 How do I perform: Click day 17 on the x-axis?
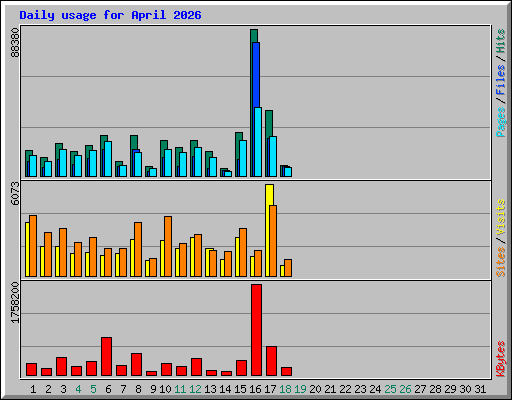coord(270,389)
